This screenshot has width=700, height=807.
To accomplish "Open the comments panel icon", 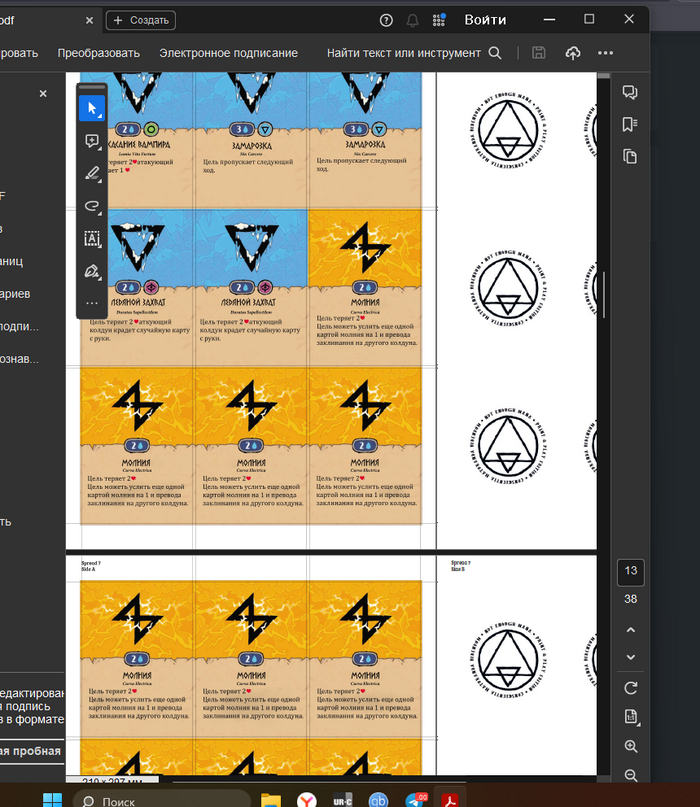I will click(630, 92).
